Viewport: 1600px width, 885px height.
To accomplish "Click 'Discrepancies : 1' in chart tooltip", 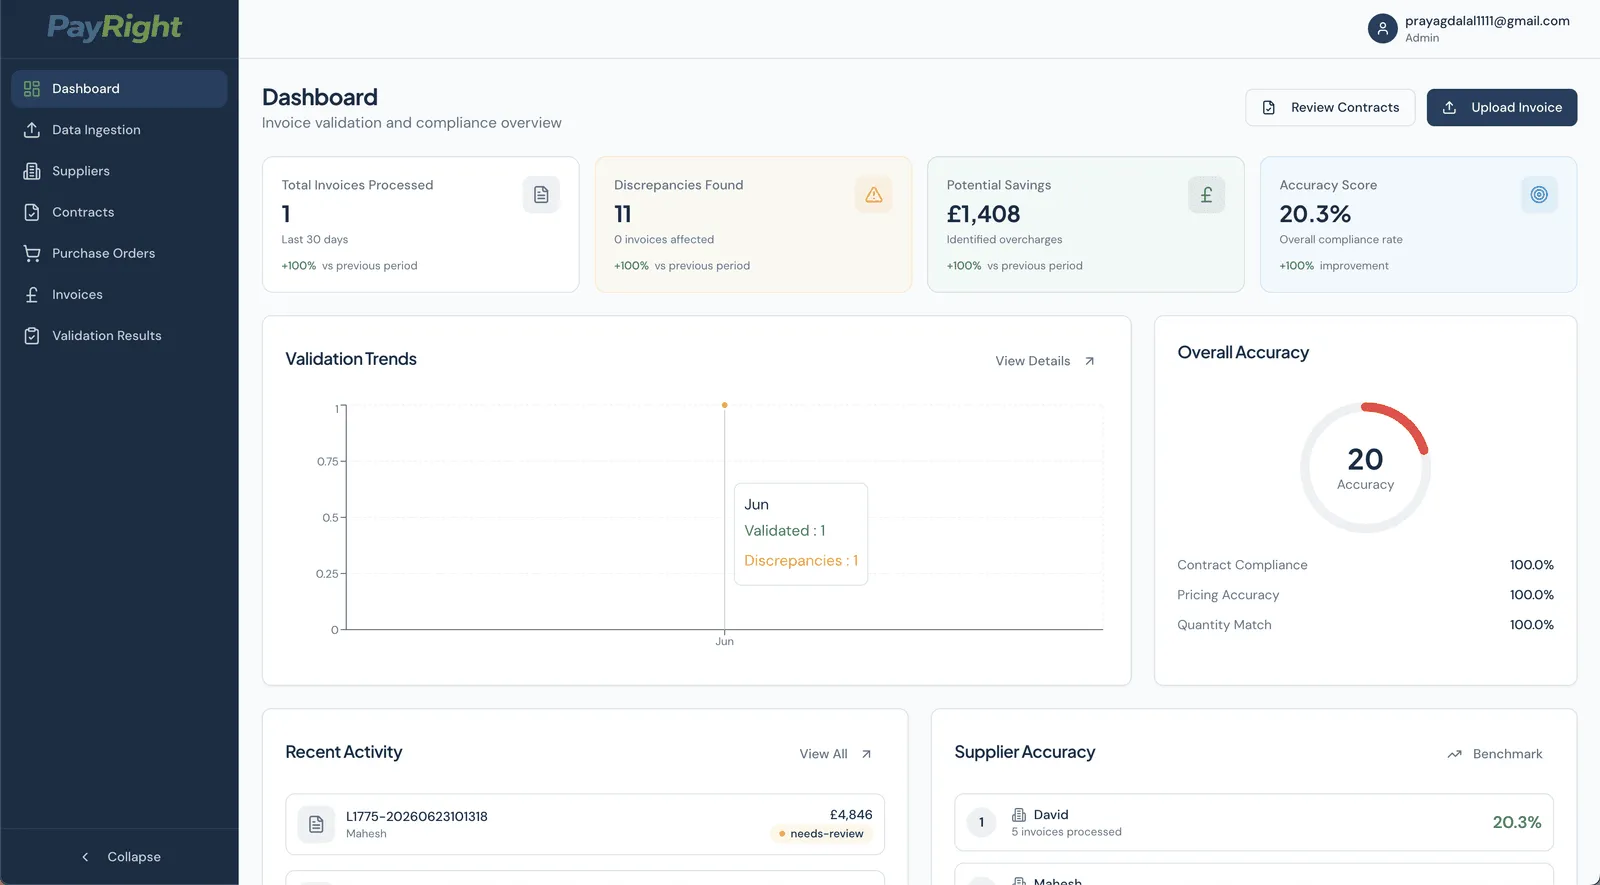I will click(x=801, y=561).
